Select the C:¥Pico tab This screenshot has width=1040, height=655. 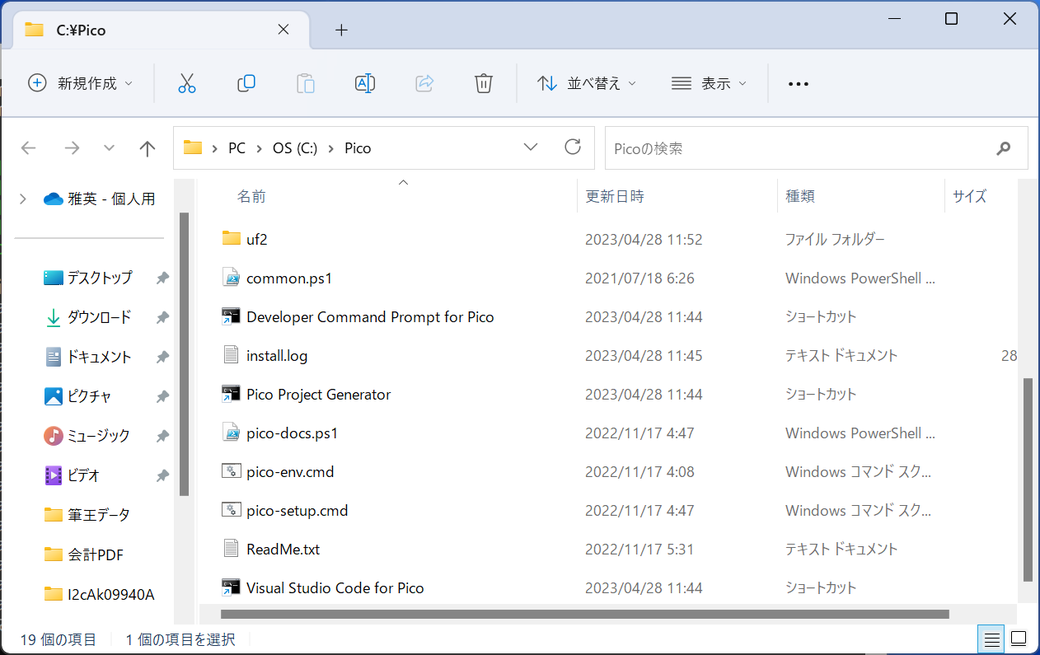coord(161,30)
